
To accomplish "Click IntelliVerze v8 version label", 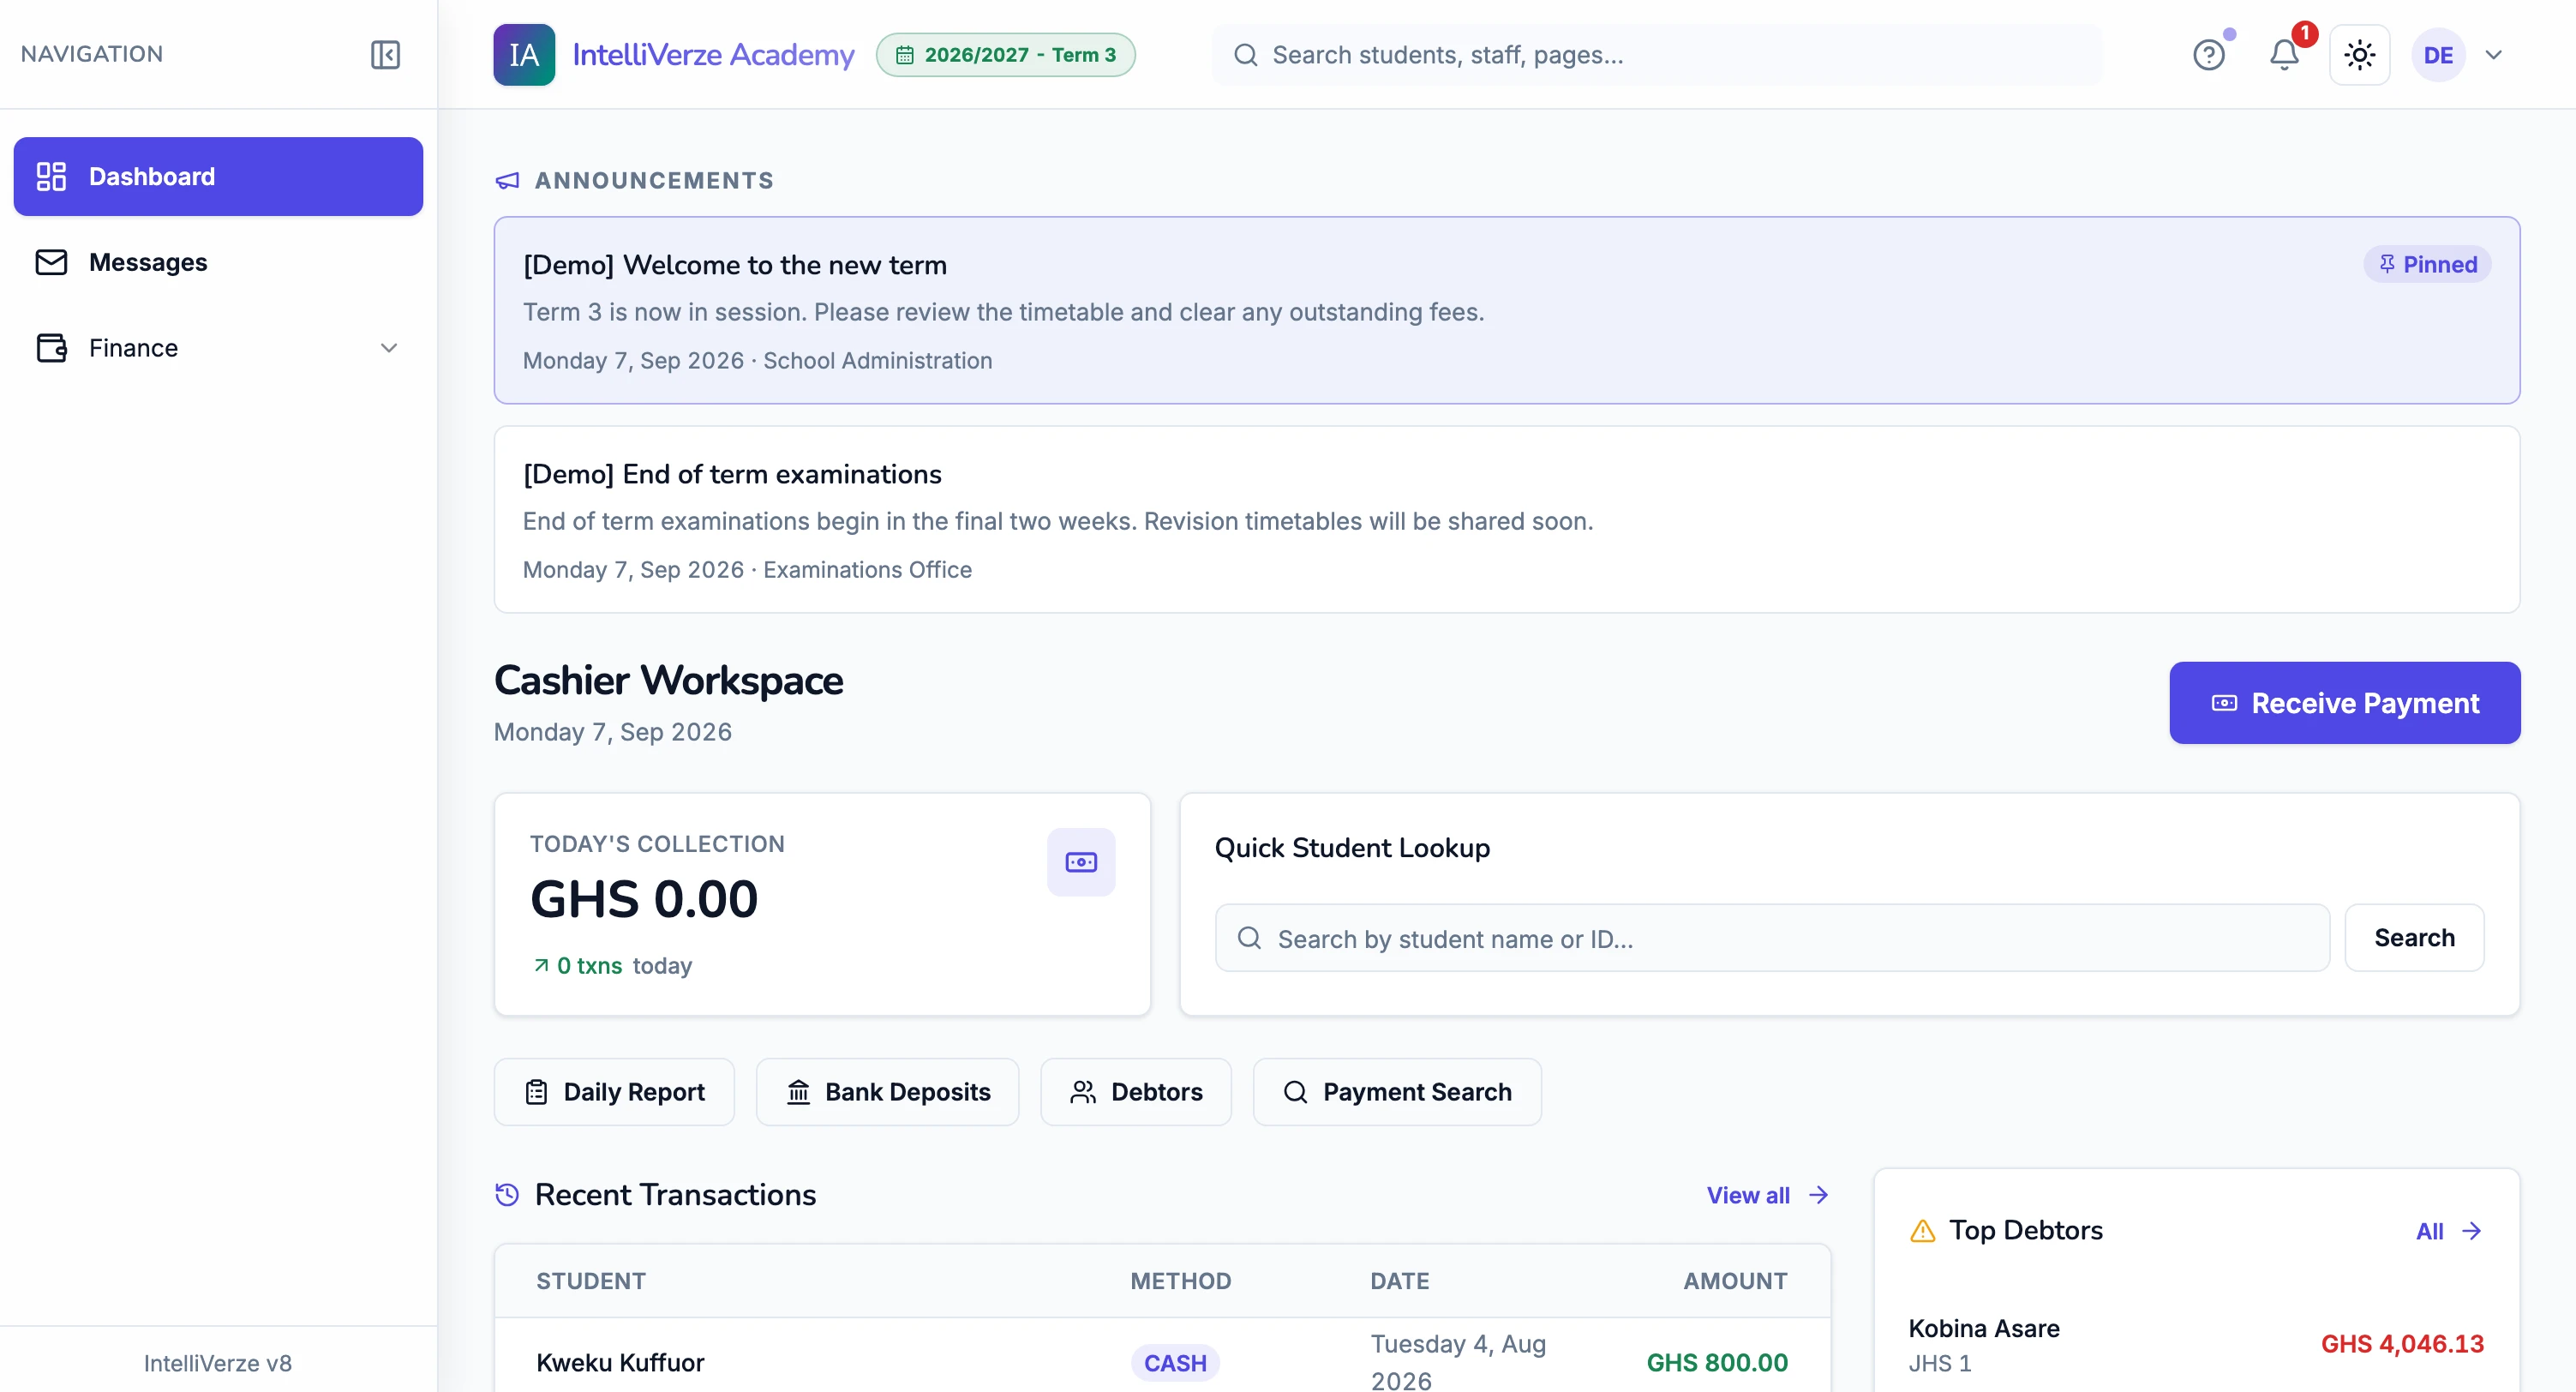I will coord(218,1363).
